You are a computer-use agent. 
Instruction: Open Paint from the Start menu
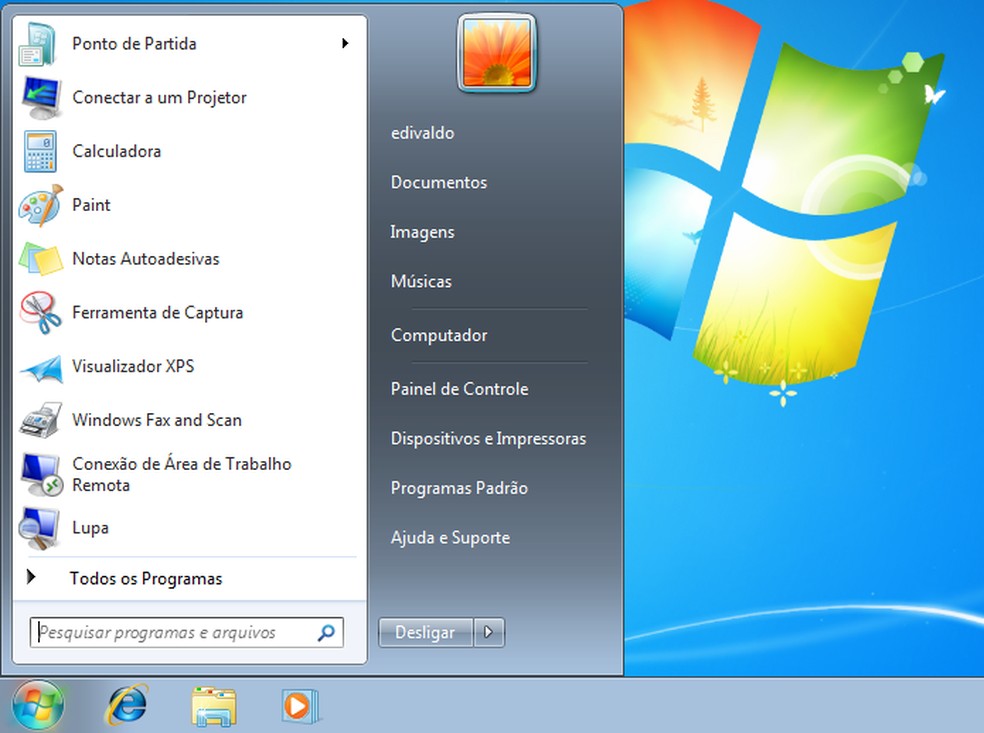[x=91, y=205]
